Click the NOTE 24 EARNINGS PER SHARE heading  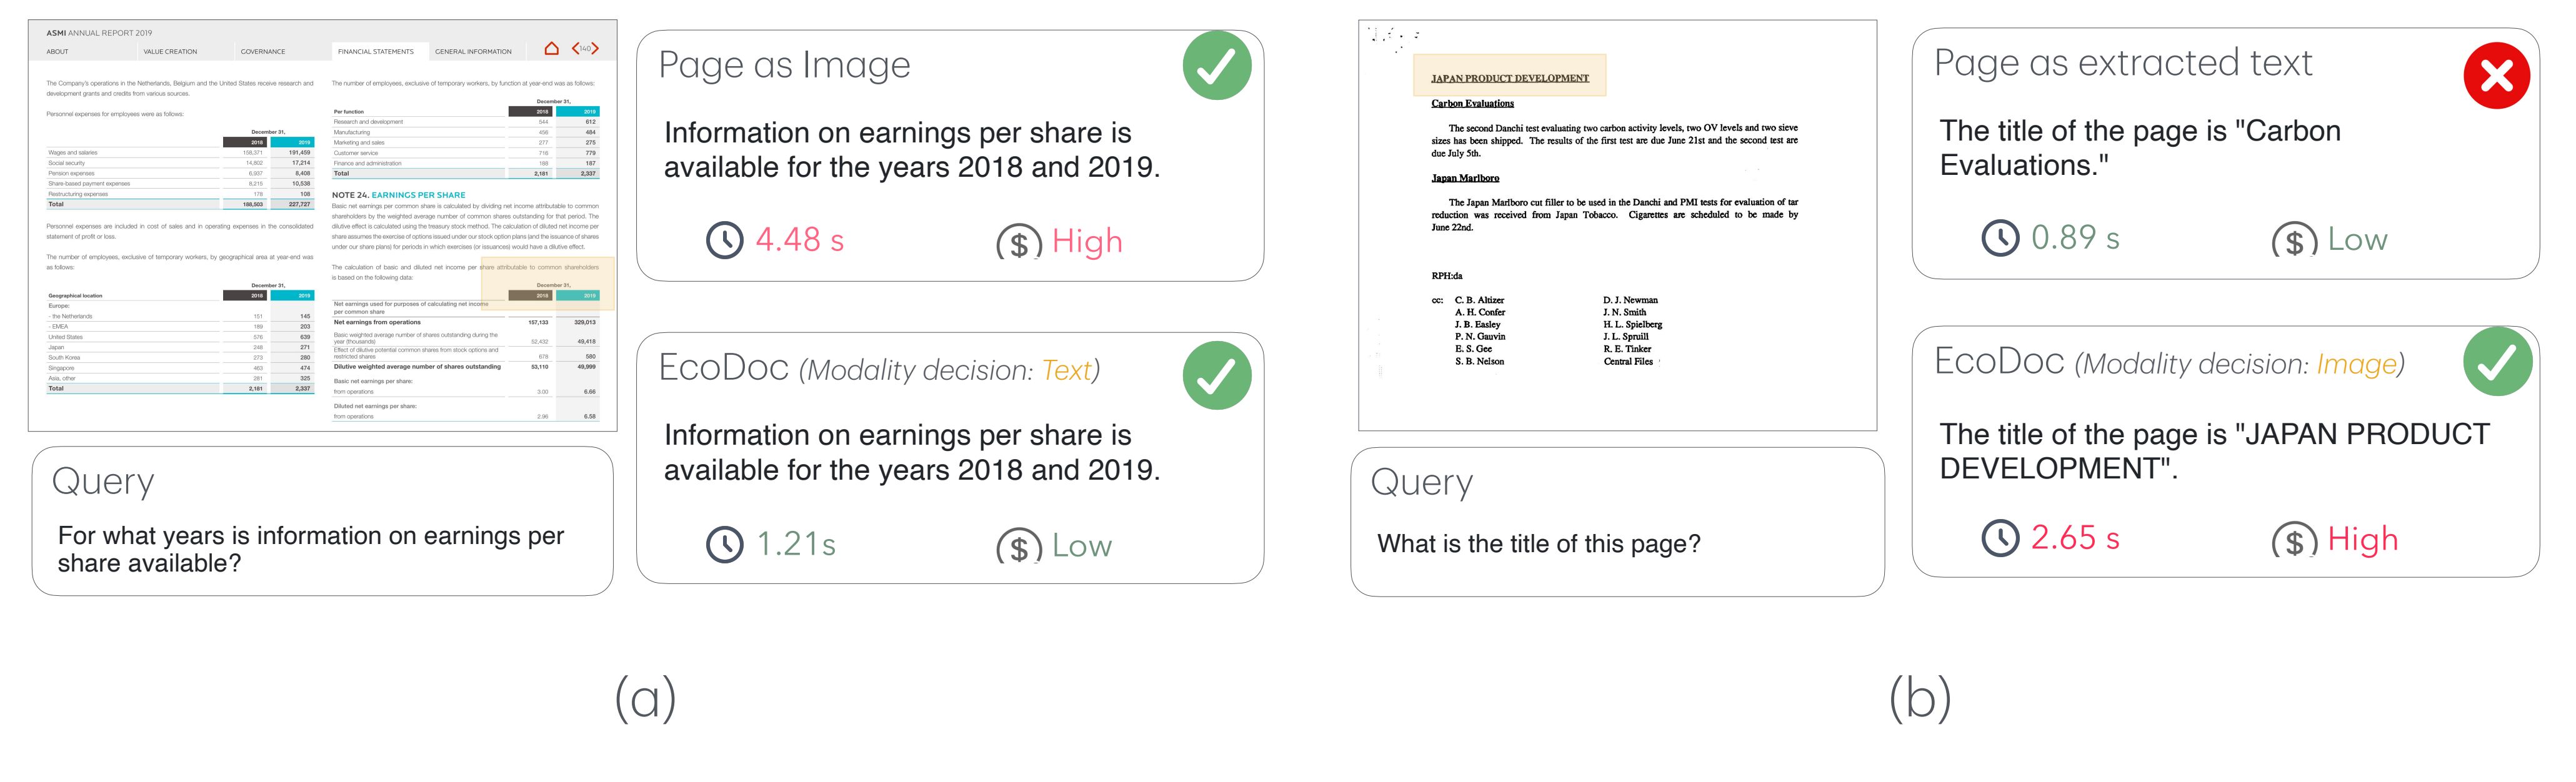coord(398,195)
